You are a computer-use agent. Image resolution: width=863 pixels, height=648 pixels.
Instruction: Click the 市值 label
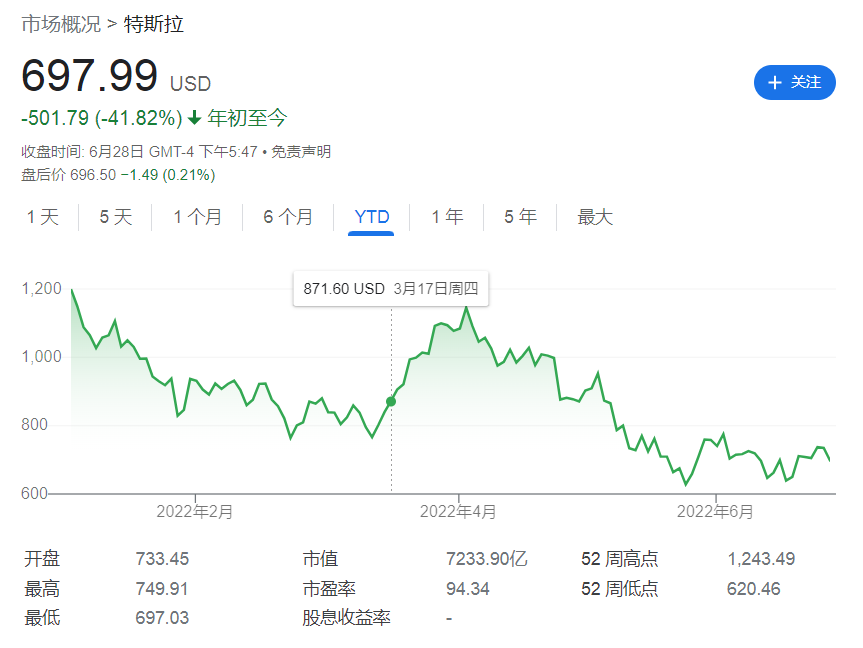[x=320, y=559]
